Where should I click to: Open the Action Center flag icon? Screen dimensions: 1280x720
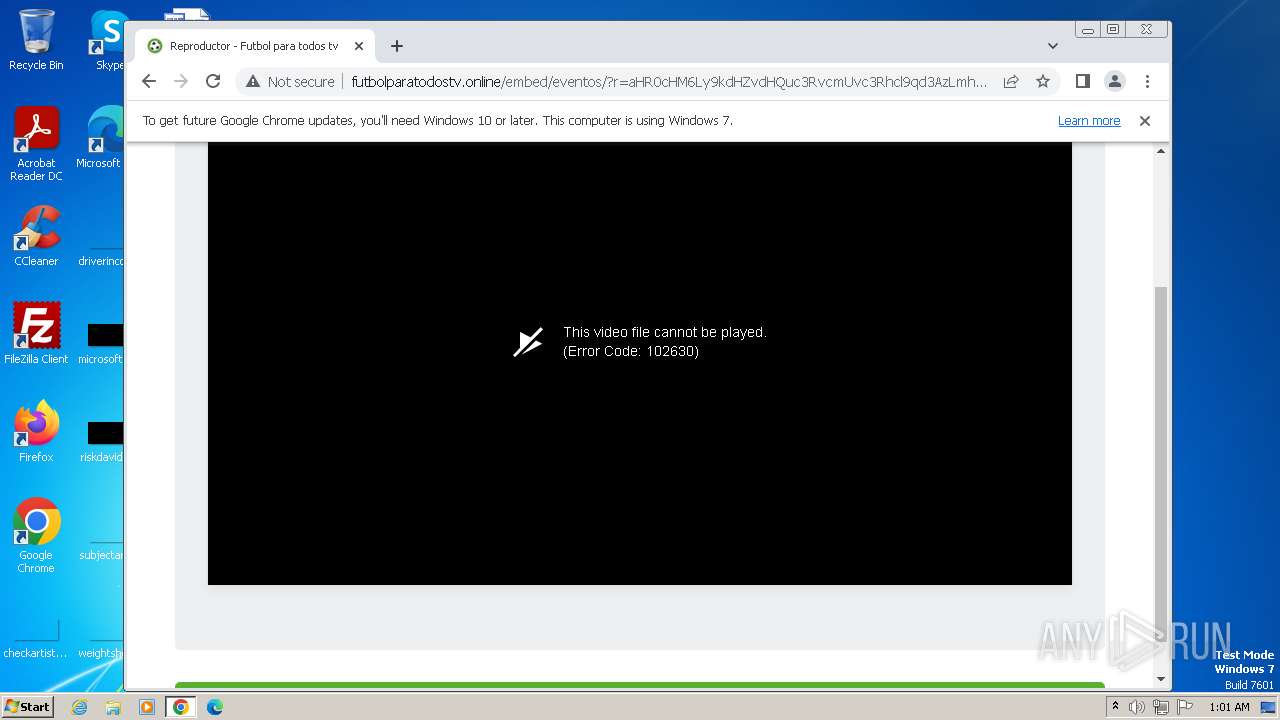coord(1185,707)
